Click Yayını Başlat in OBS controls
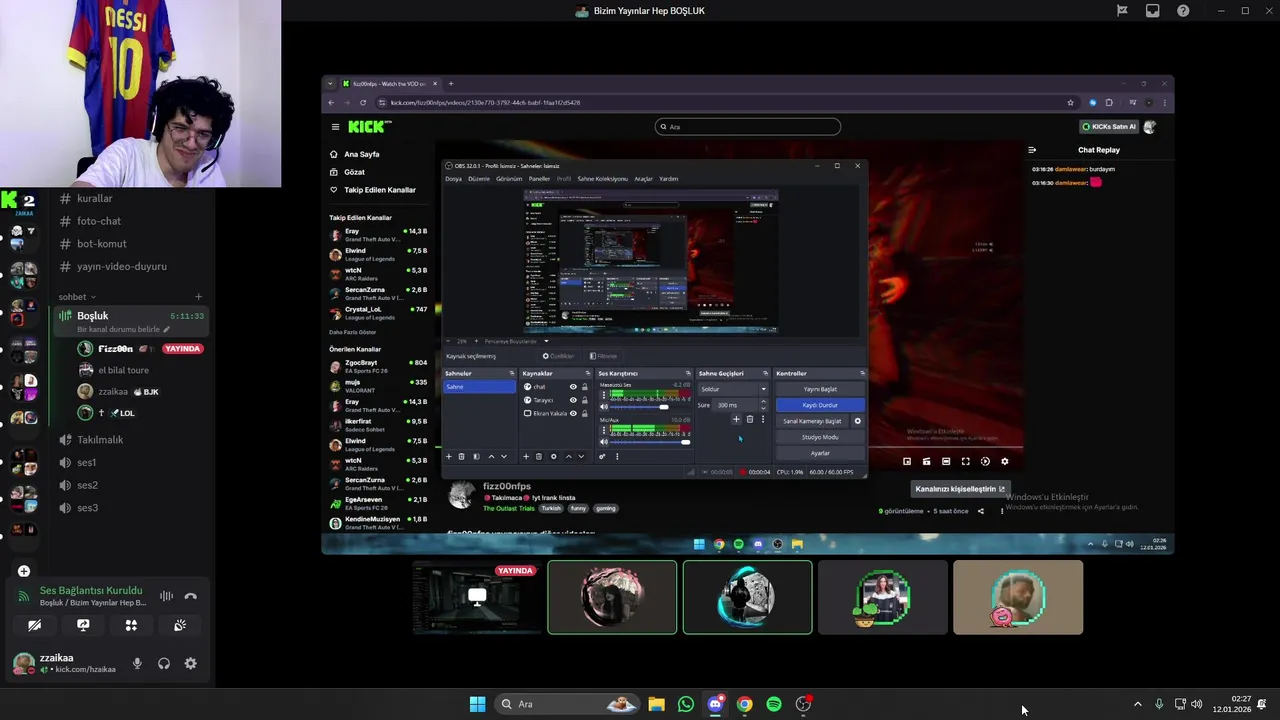Viewport: 1280px width, 720px height. pos(820,389)
